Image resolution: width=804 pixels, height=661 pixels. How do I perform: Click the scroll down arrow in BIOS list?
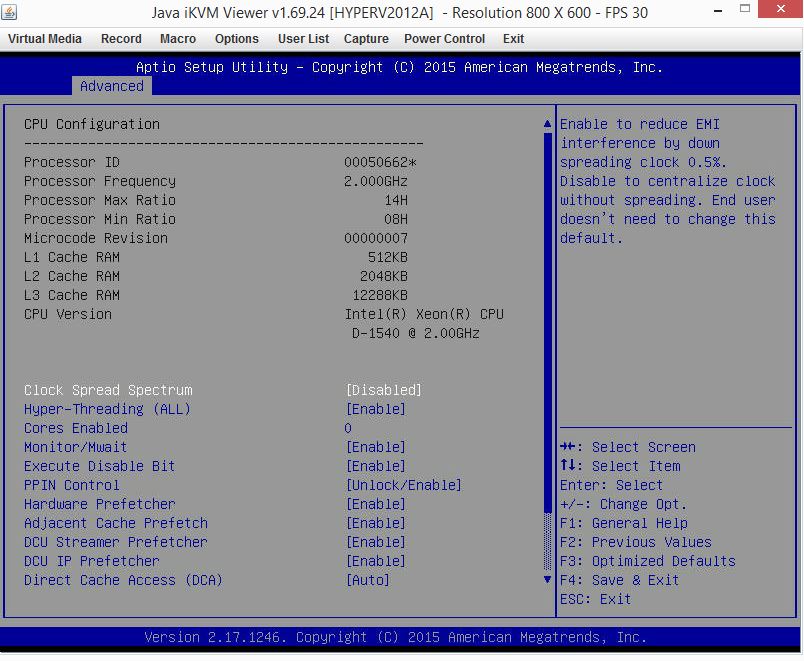547,579
